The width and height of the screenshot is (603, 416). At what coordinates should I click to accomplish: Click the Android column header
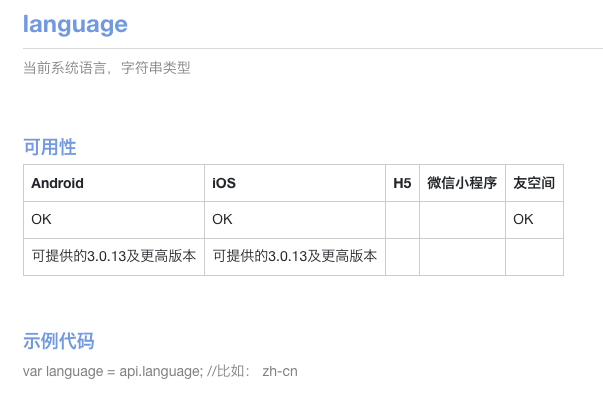tap(58, 183)
